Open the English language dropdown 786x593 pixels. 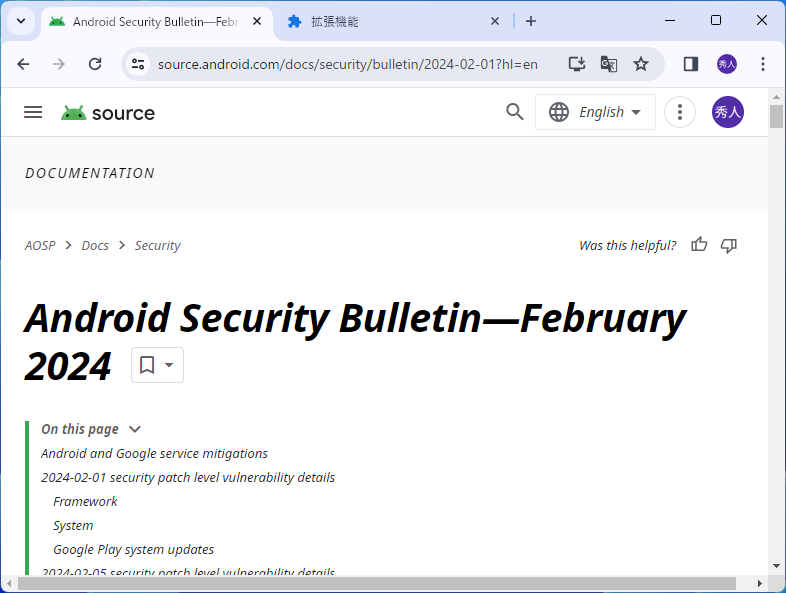coord(596,112)
